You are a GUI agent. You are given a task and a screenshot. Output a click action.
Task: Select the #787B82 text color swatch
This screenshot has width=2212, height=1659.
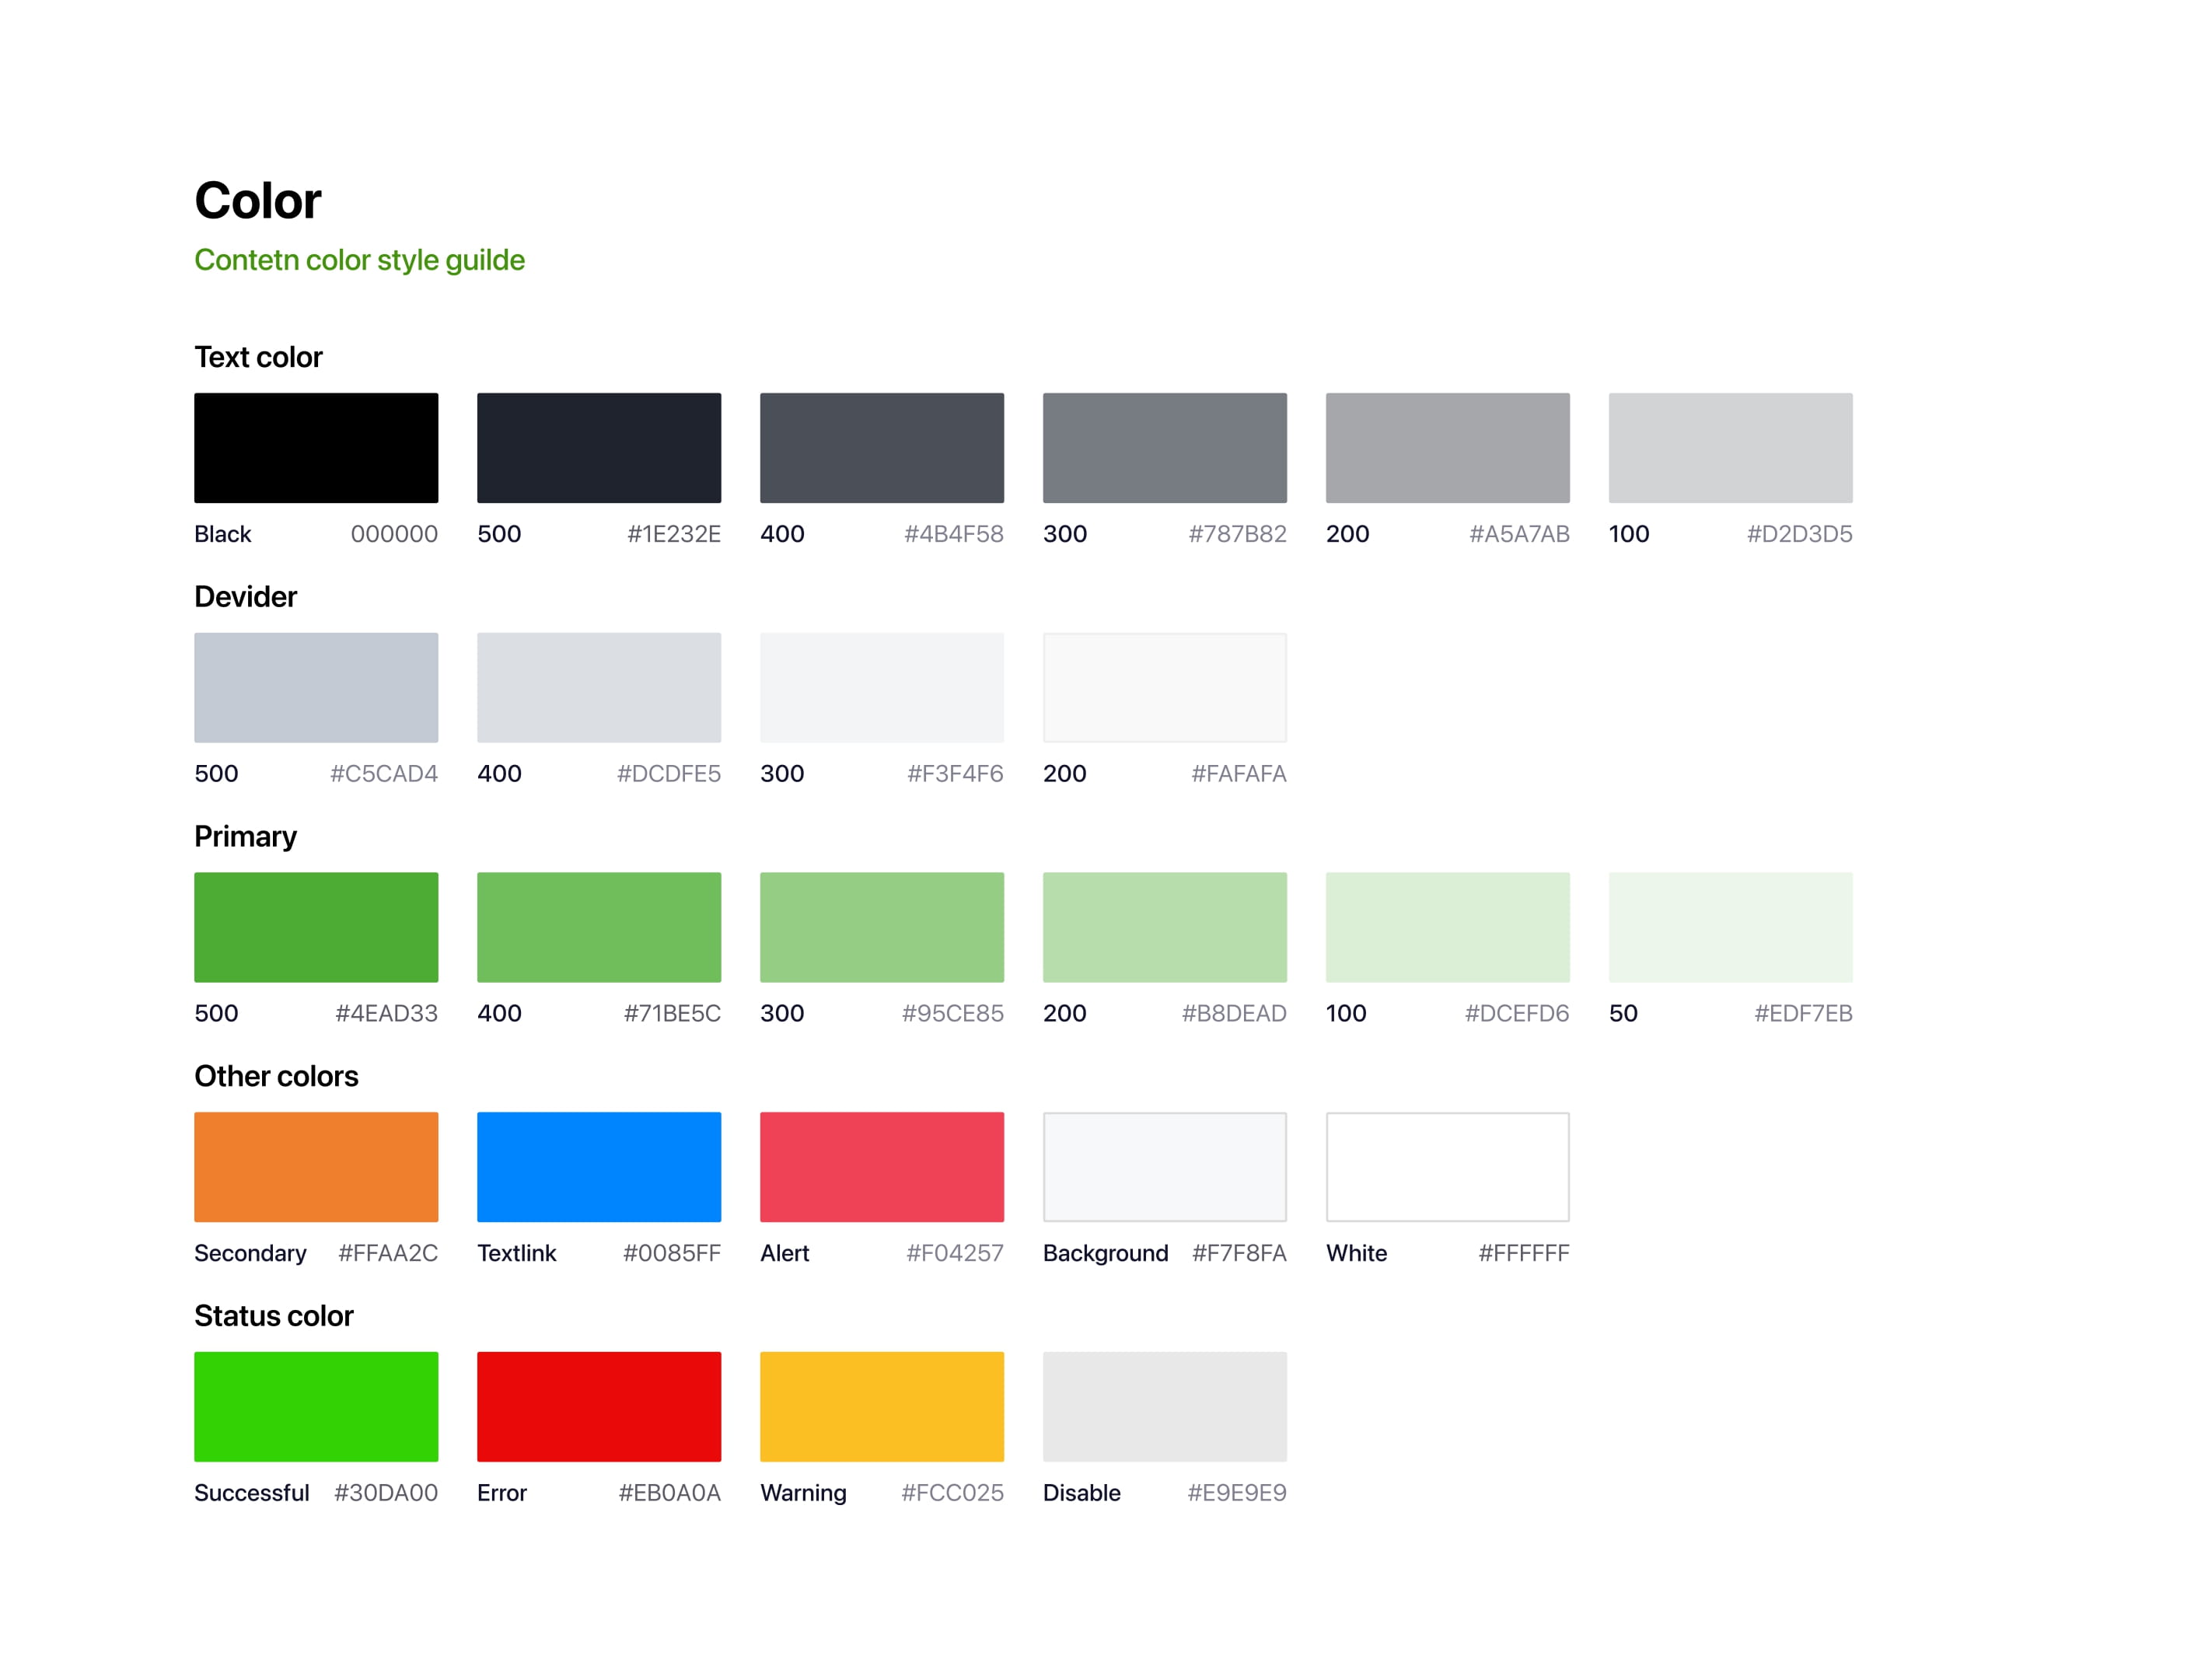pyautogui.click(x=1165, y=448)
